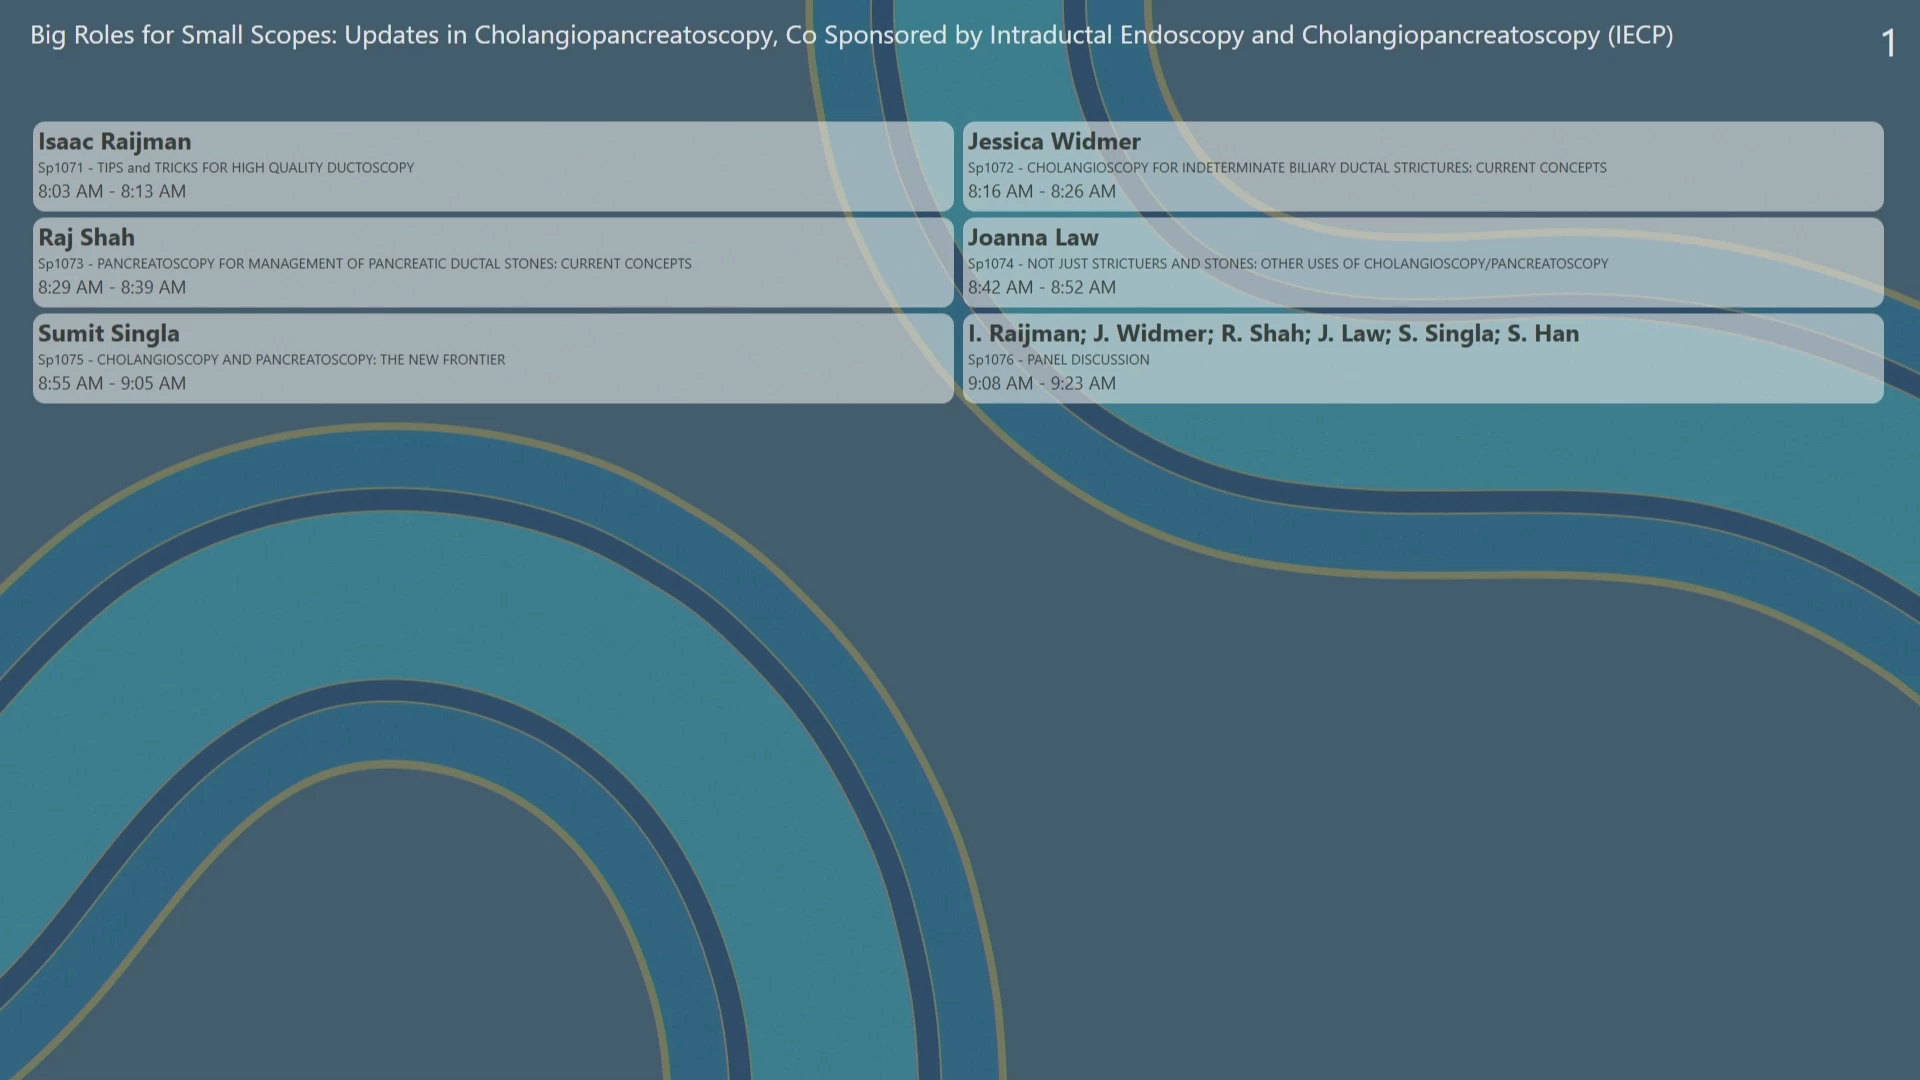Click the time '9:08 AM - 9:23 AM'
The width and height of the screenshot is (1920, 1080).
[1042, 383]
